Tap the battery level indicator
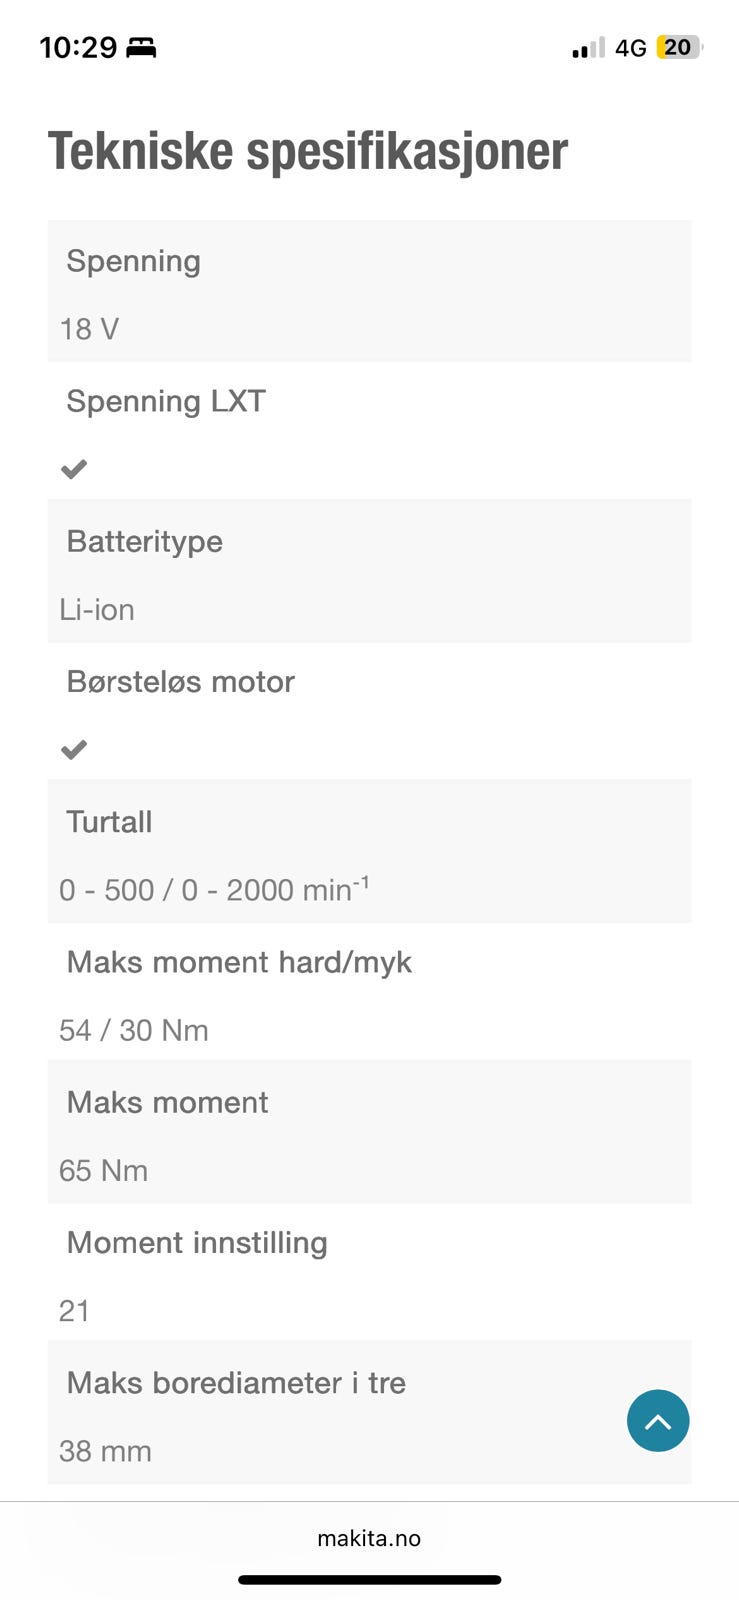This screenshot has height=1600, width=739. point(679,47)
